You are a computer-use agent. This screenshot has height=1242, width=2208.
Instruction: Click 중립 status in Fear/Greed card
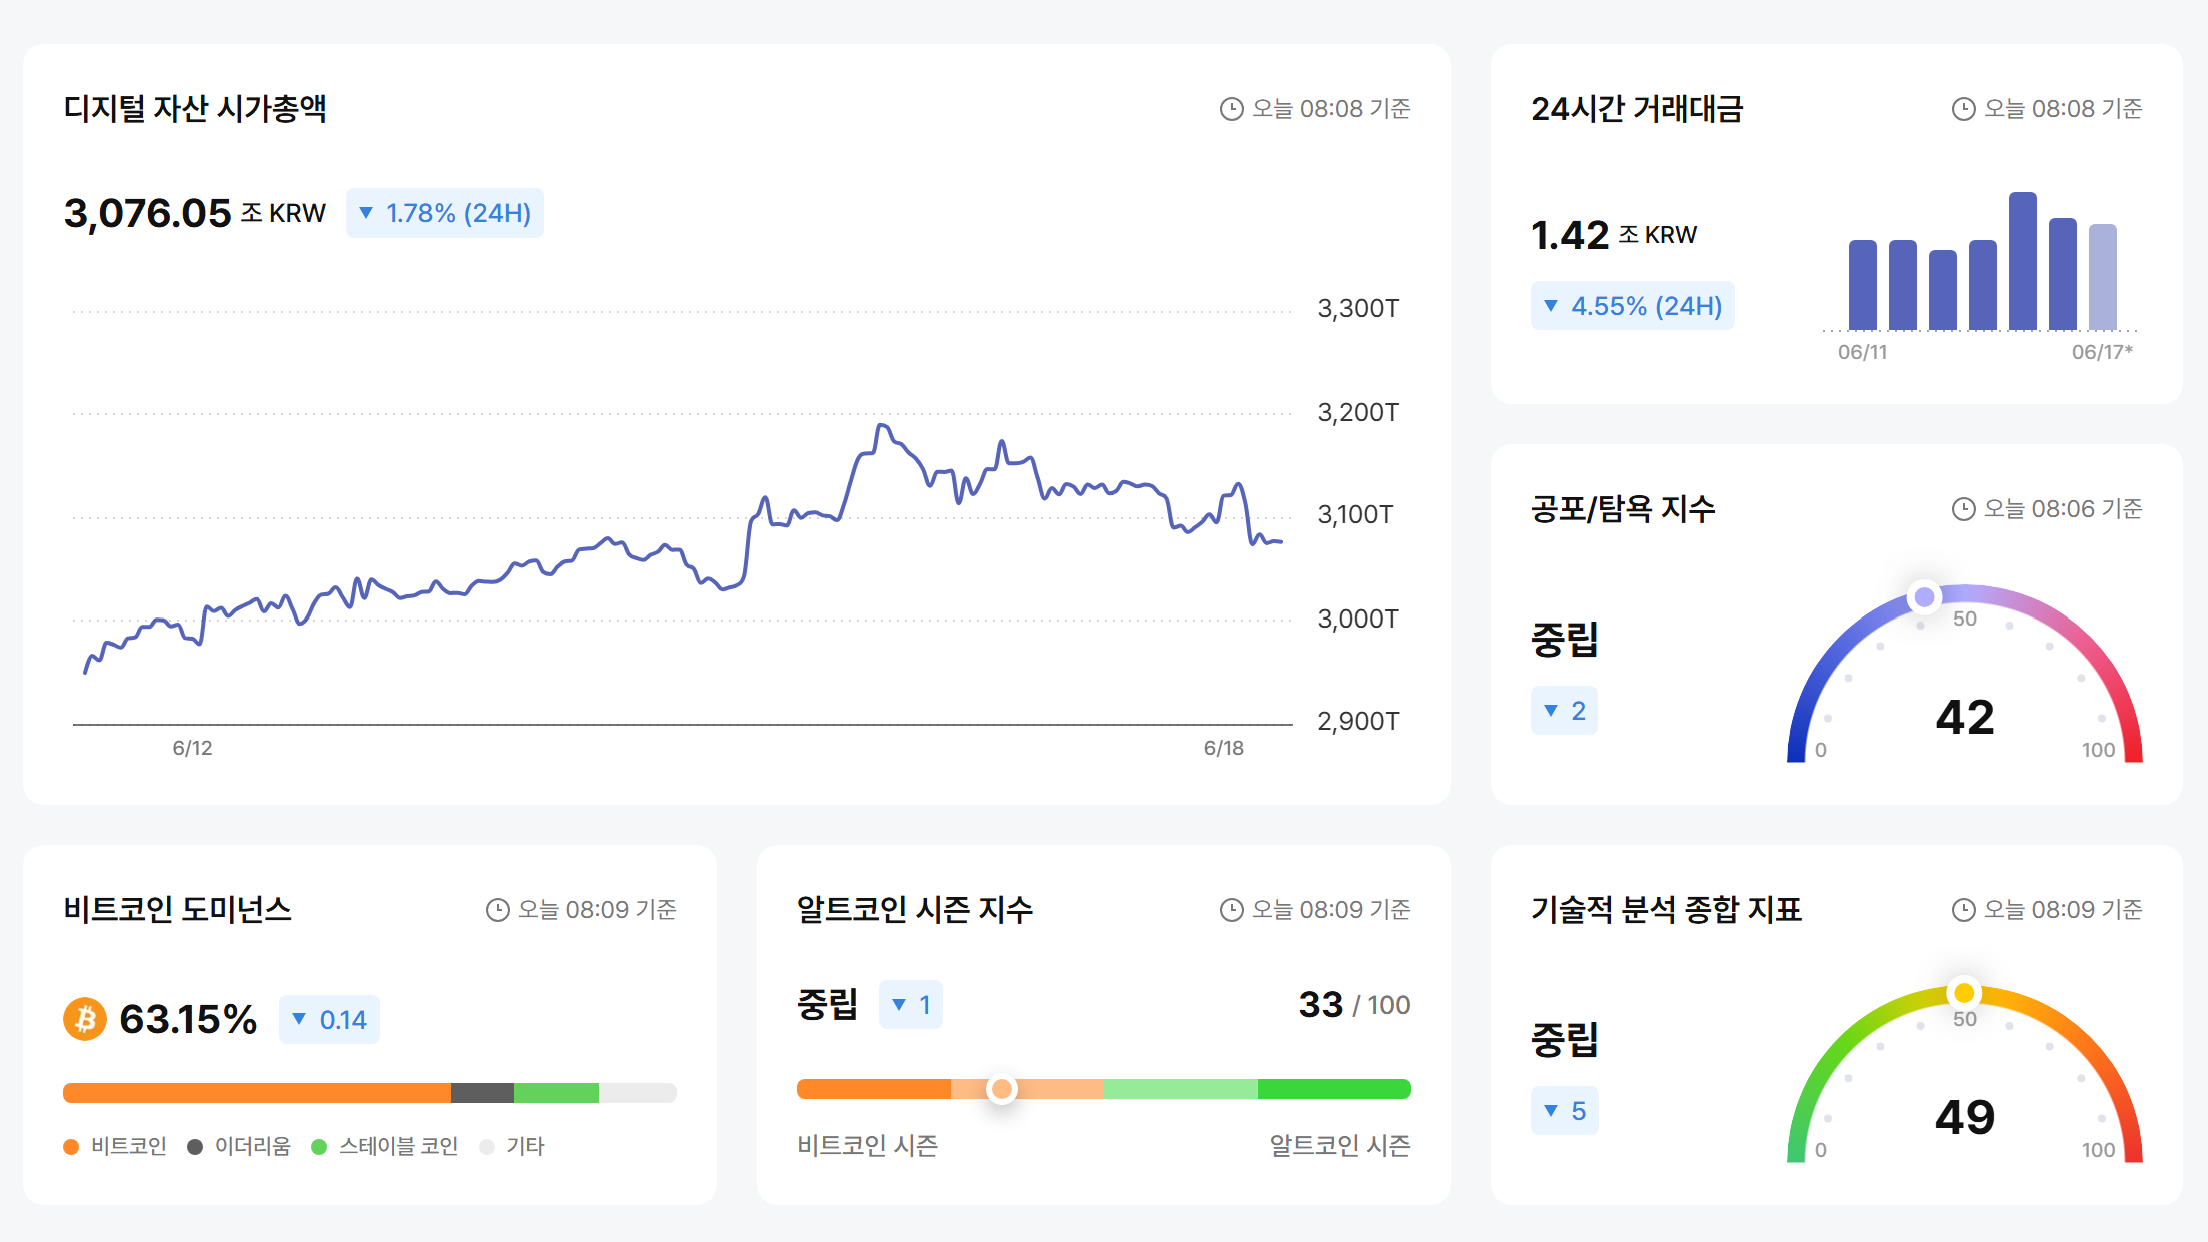pyautogui.click(x=1565, y=639)
